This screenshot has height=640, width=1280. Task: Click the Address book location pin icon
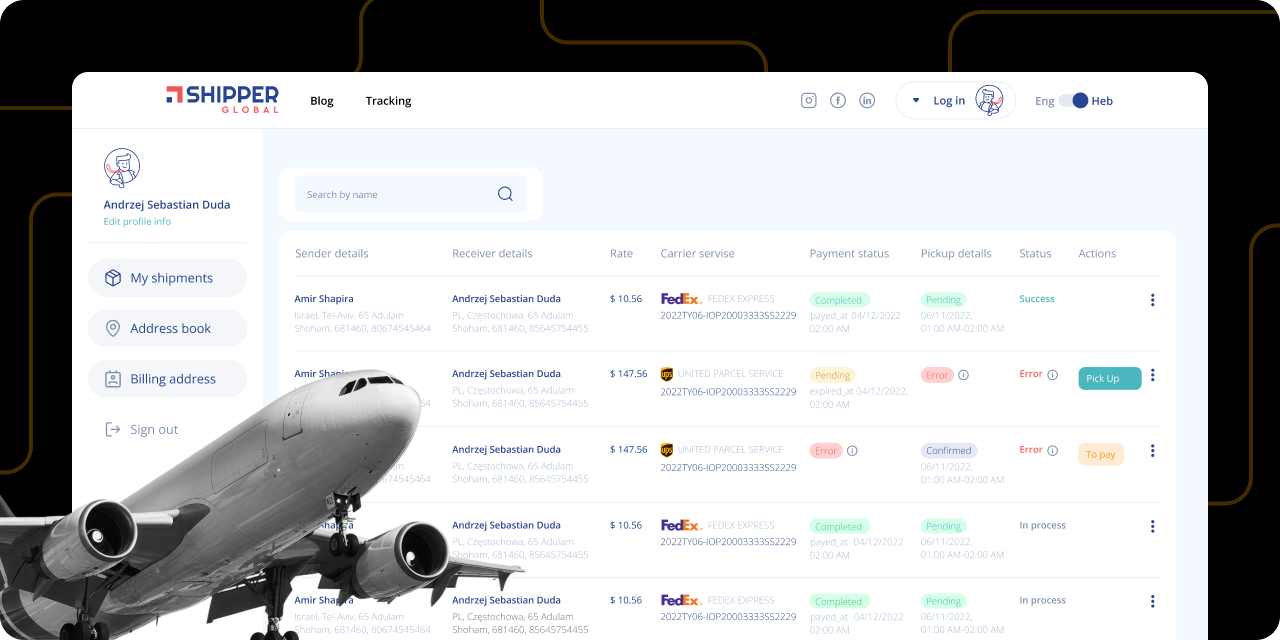pos(112,328)
